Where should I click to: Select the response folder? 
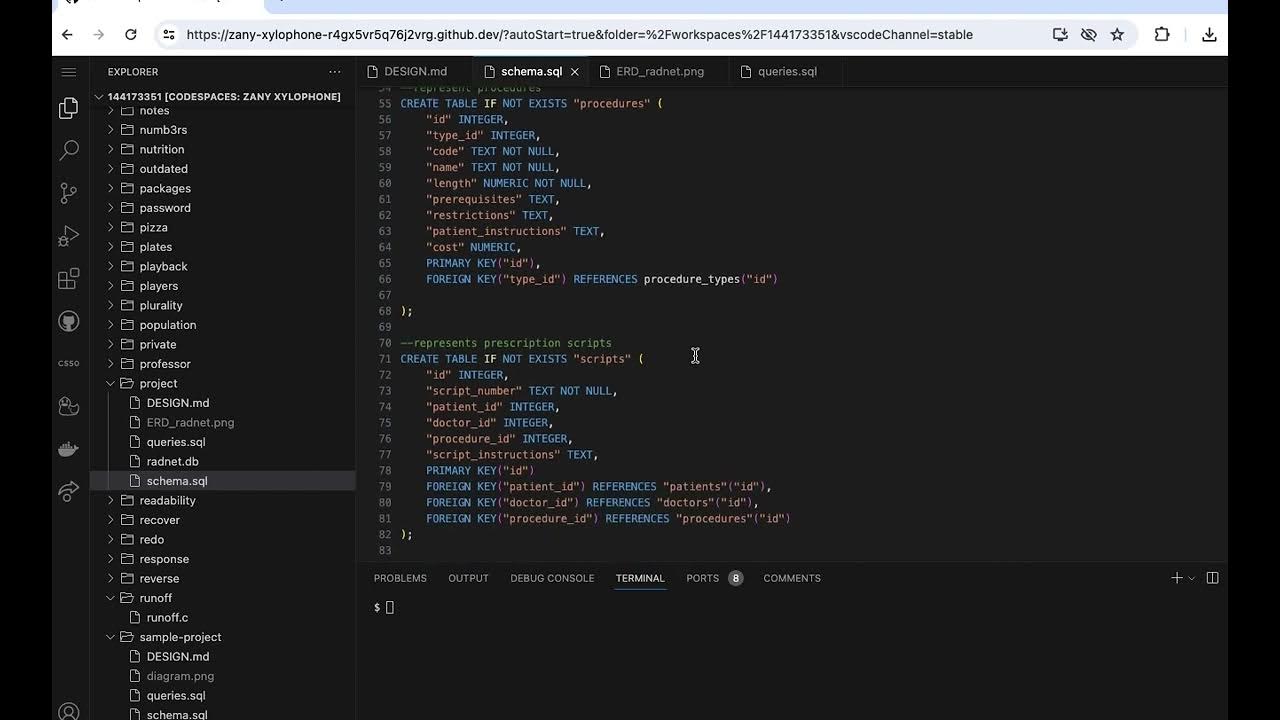[224, 559]
